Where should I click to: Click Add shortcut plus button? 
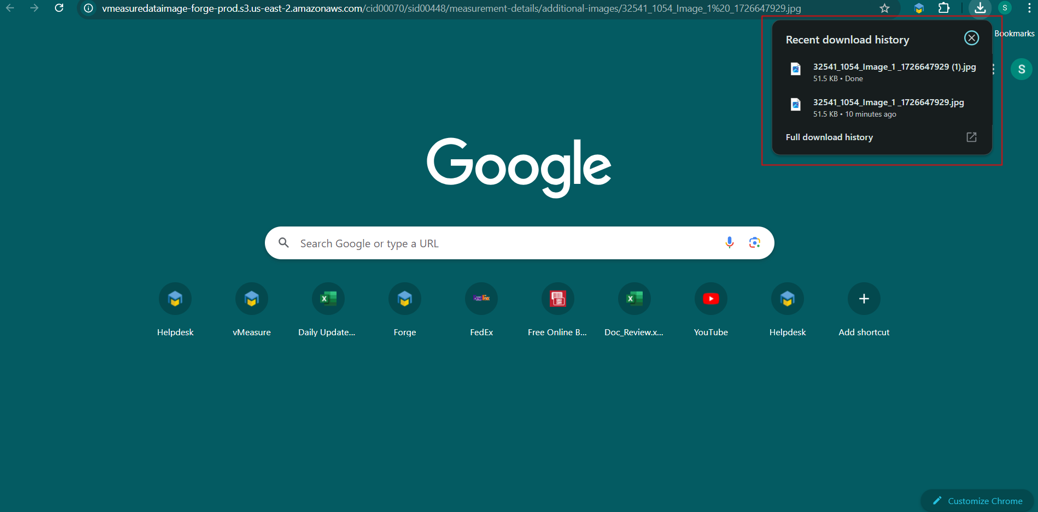(x=864, y=299)
